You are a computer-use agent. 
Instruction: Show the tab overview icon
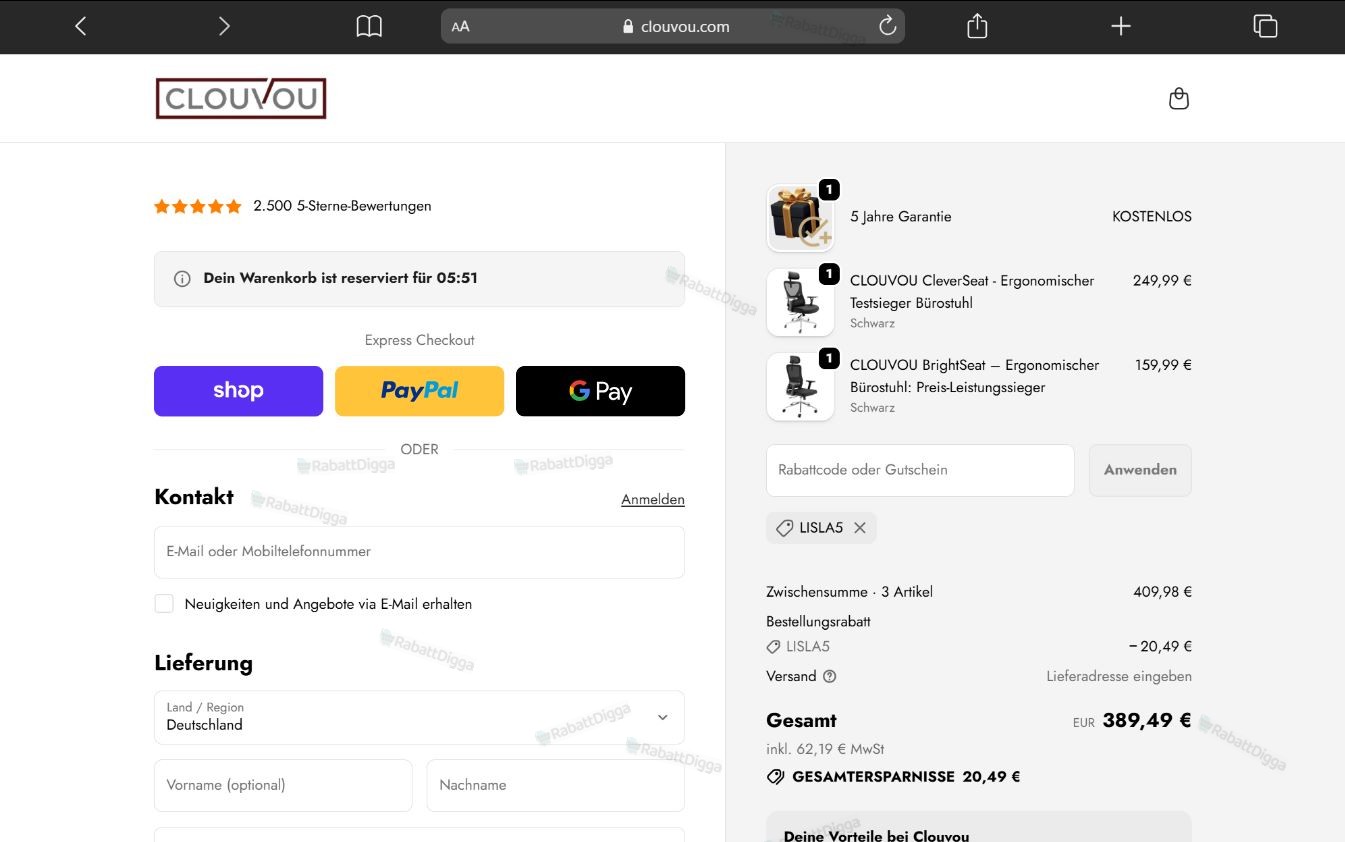1265,26
